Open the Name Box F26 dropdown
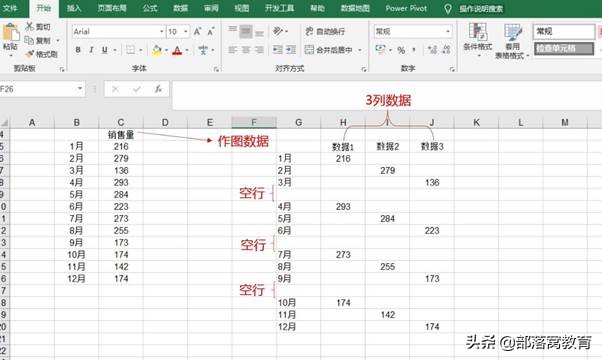 (x=79, y=89)
